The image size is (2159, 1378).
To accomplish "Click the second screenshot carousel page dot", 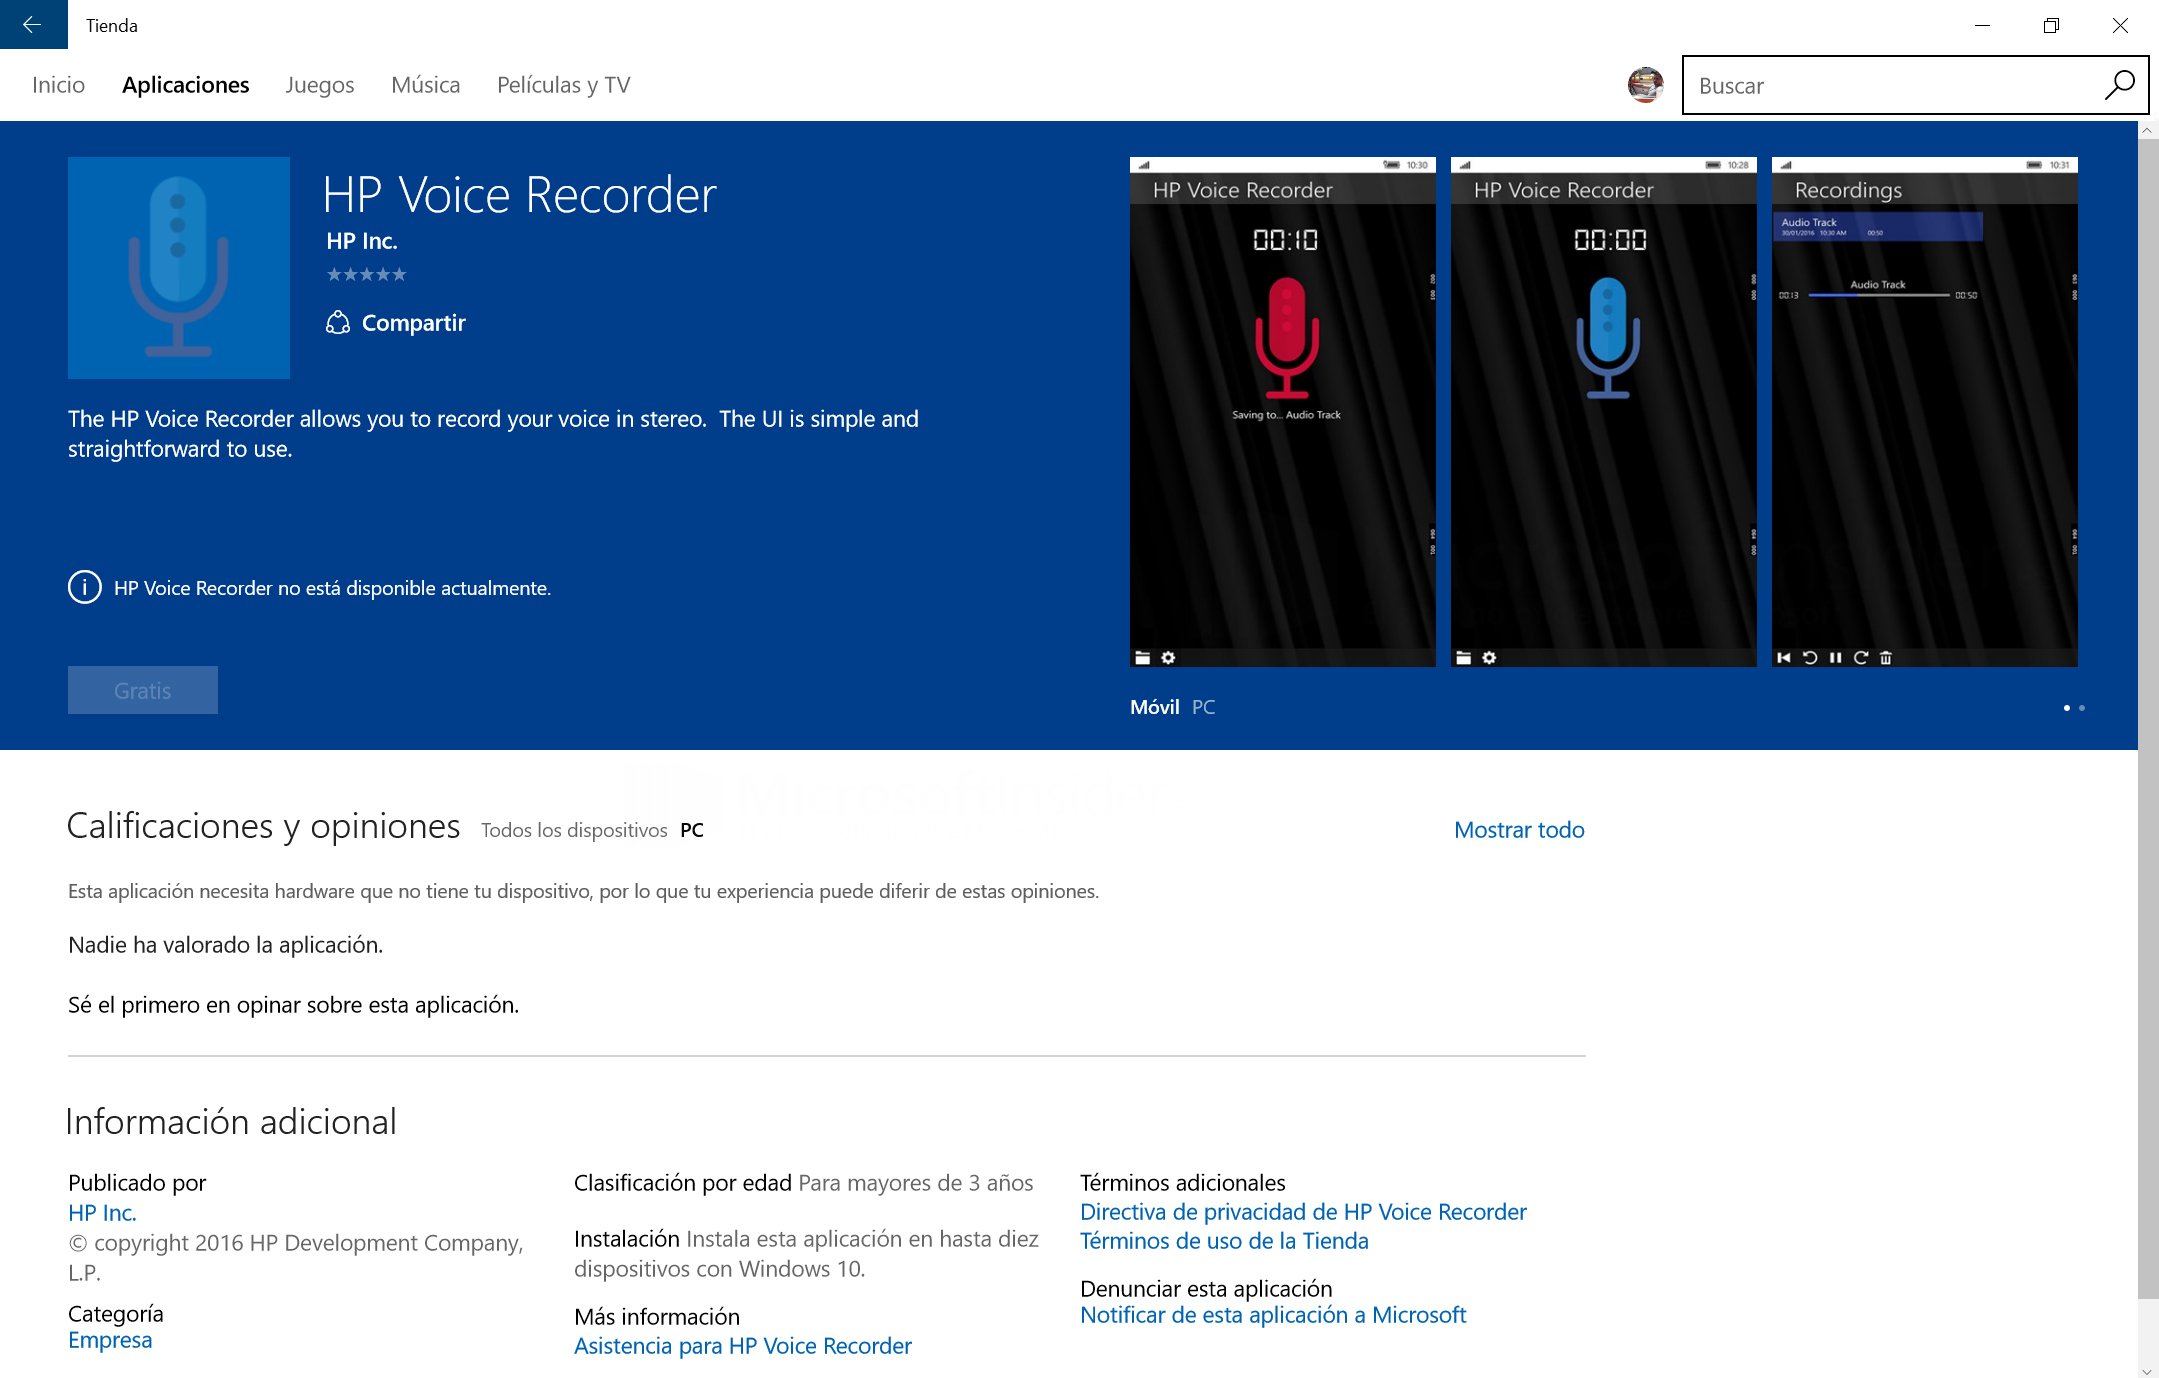I will (2082, 708).
